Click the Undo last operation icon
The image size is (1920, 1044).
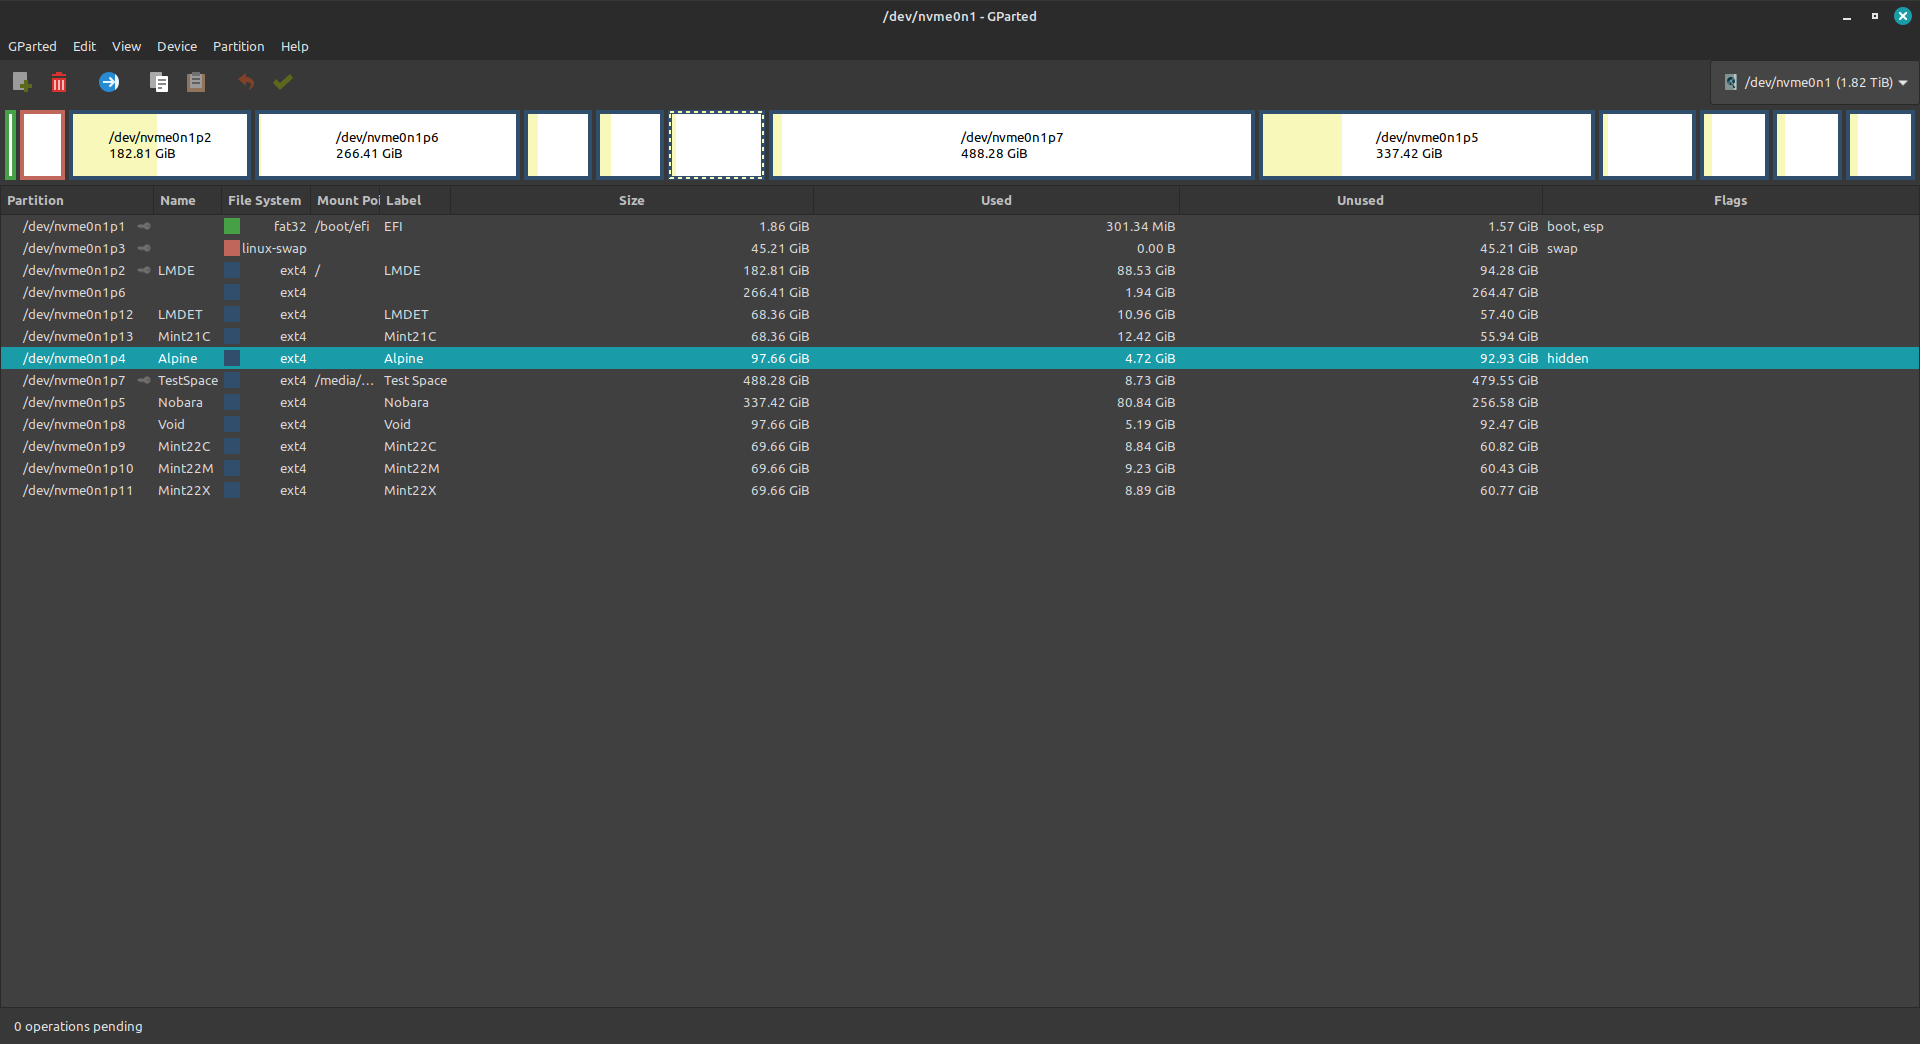[246, 82]
